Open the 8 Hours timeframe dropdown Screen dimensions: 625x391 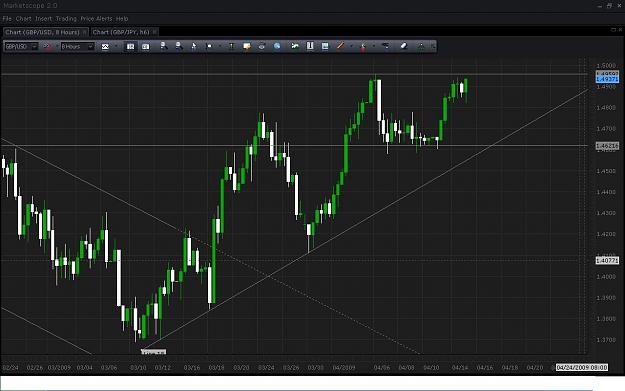pyautogui.click(x=90, y=47)
